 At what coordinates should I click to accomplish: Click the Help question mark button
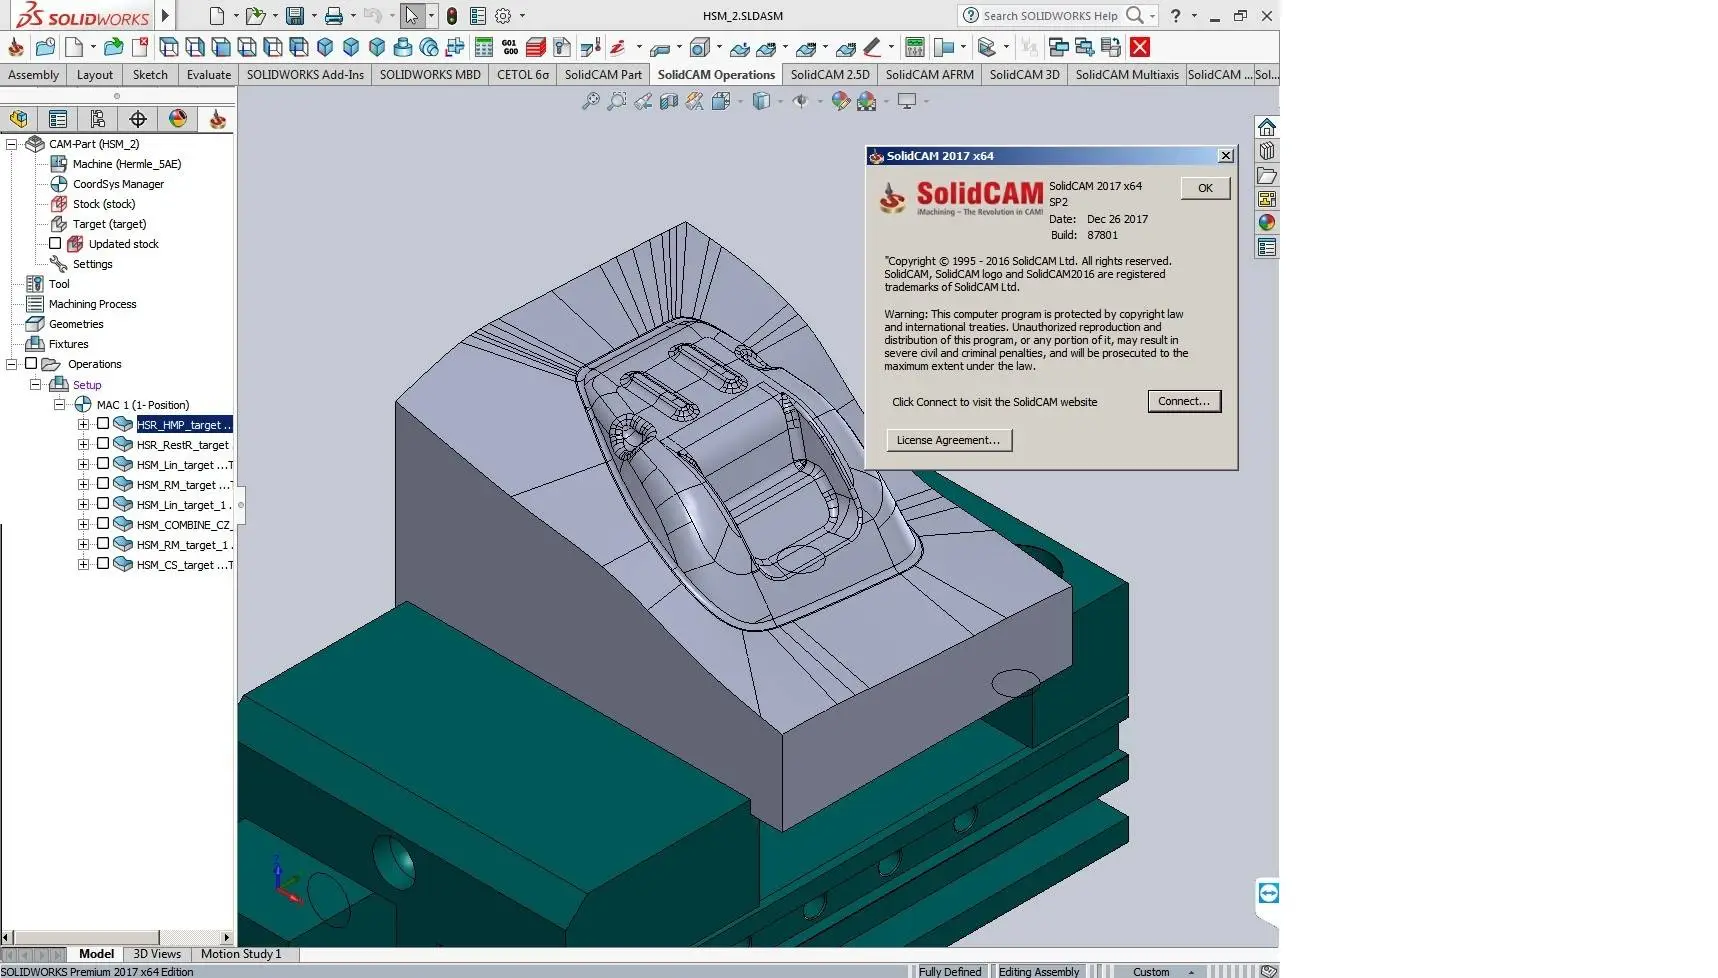pos(1176,16)
